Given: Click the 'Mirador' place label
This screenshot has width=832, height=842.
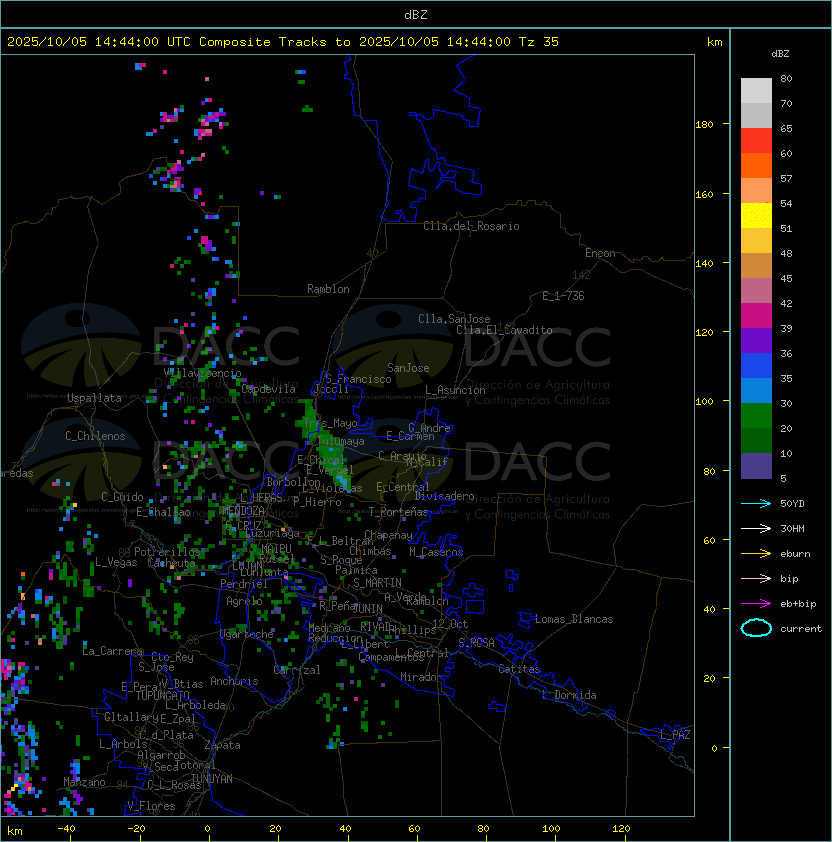Looking at the screenshot, I should pyautogui.click(x=421, y=677).
